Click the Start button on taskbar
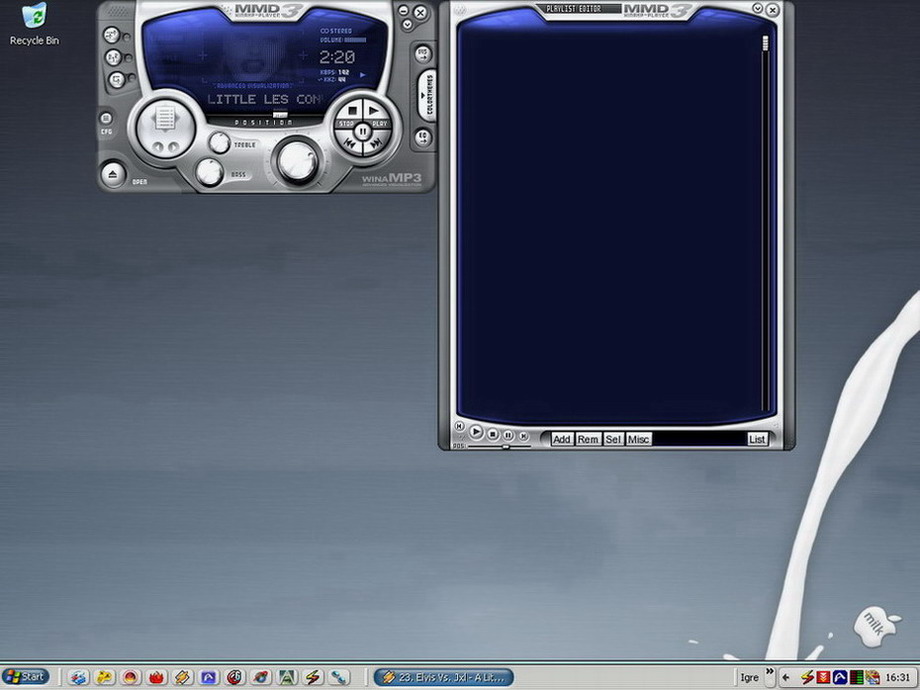This screenshot has width=920, height=690. coord(26,677)
